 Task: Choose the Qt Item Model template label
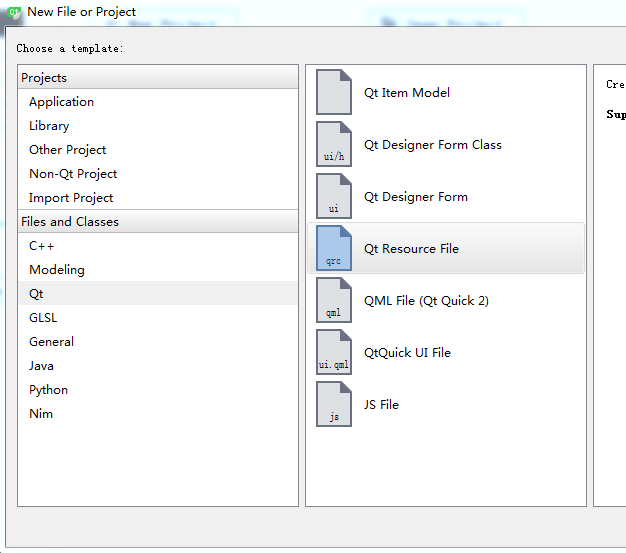tap(406, 93)
